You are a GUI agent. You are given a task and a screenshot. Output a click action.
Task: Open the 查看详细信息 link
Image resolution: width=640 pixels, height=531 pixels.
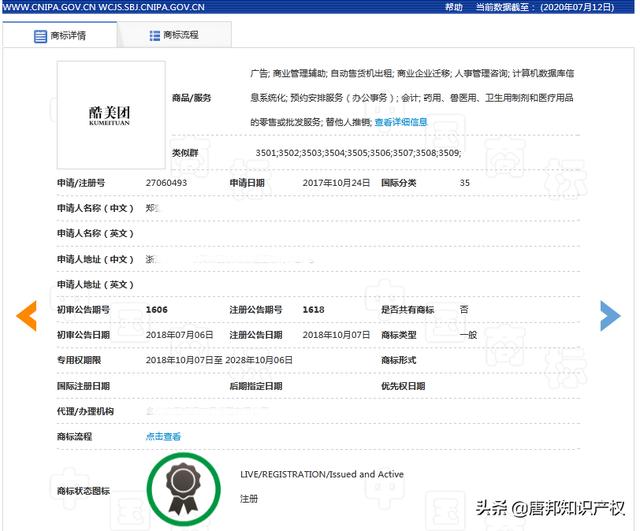click(x=401, y=122)
